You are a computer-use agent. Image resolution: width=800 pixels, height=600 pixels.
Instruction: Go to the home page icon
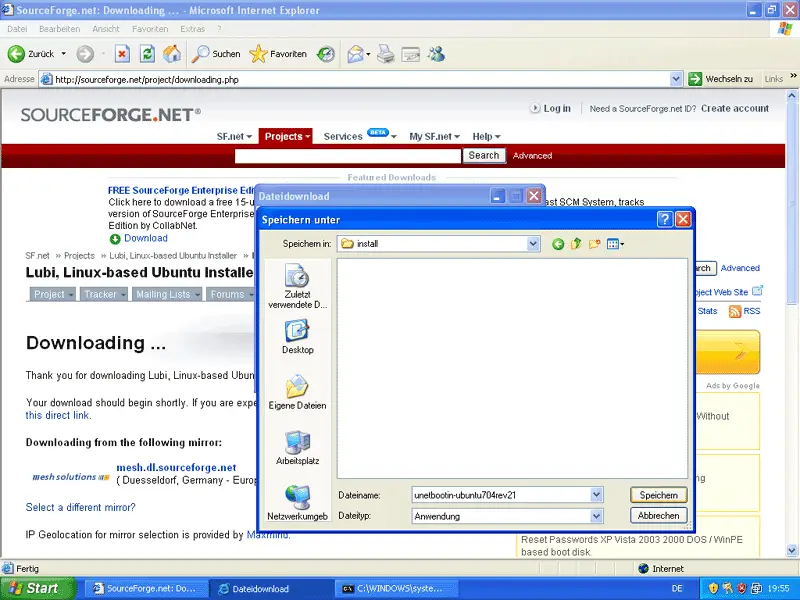pos(172,54)
